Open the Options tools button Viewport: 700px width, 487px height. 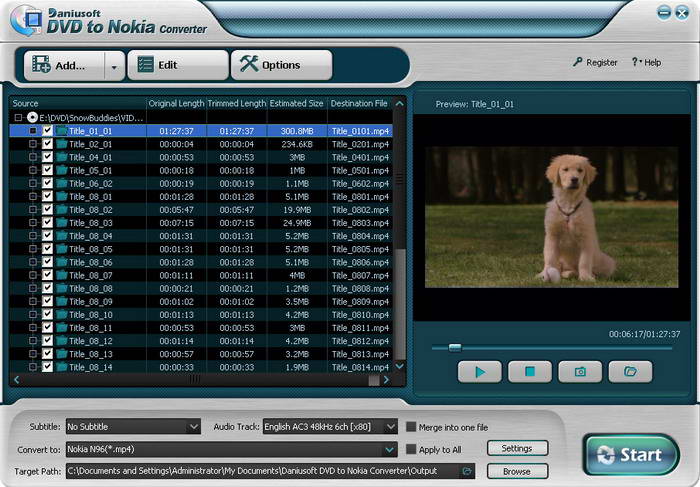coord(281,65)
